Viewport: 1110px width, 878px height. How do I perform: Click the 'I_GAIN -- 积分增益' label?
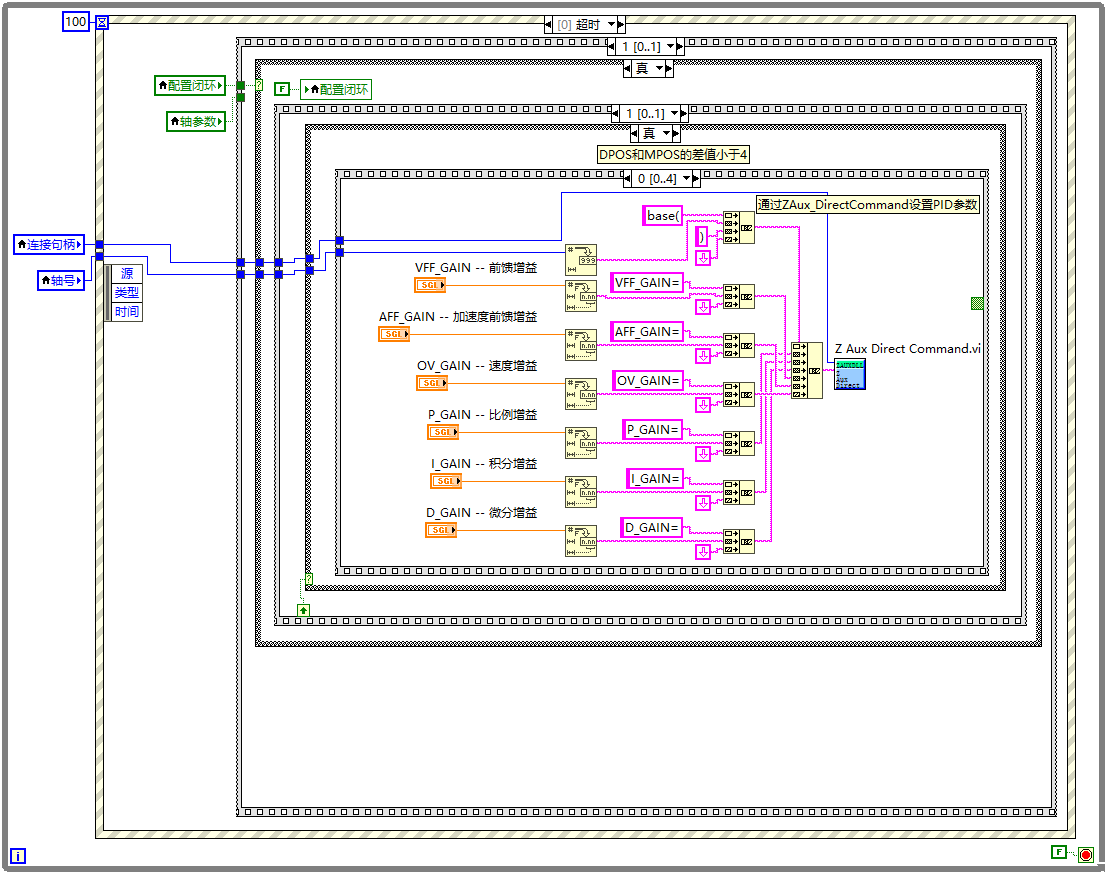click(484, 464)
